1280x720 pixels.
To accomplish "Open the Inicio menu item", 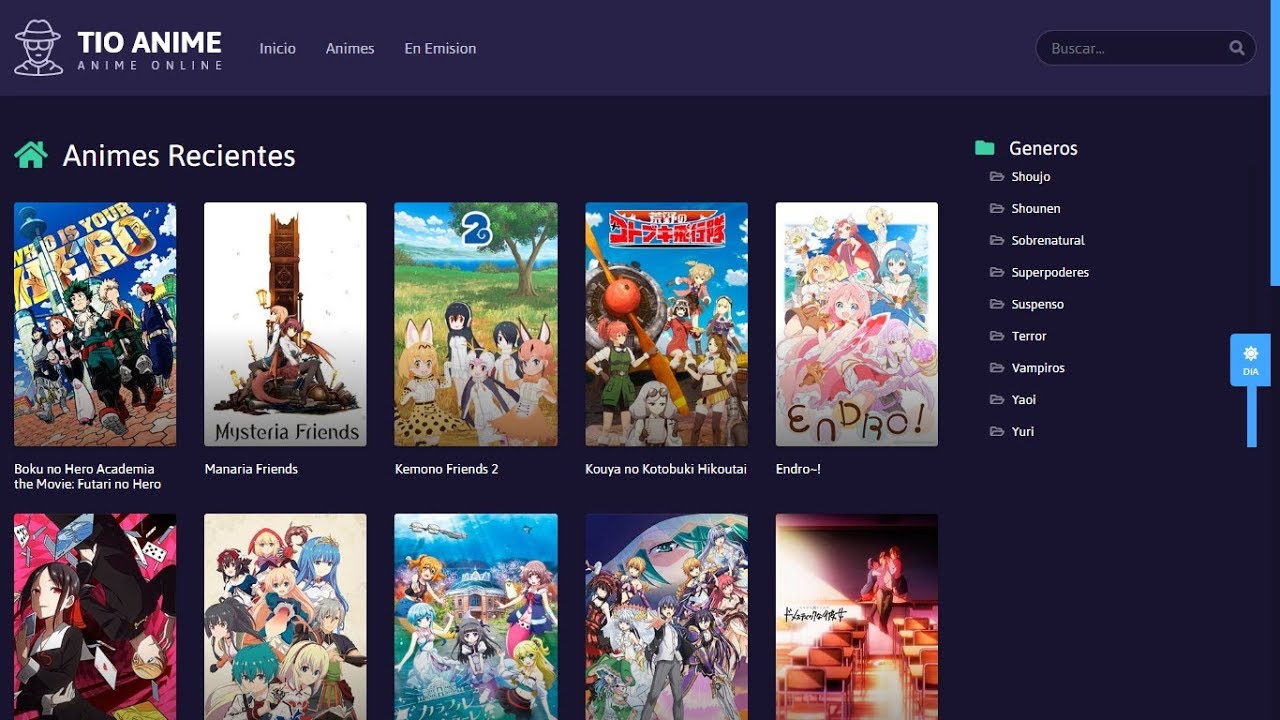I will (277, 48).
